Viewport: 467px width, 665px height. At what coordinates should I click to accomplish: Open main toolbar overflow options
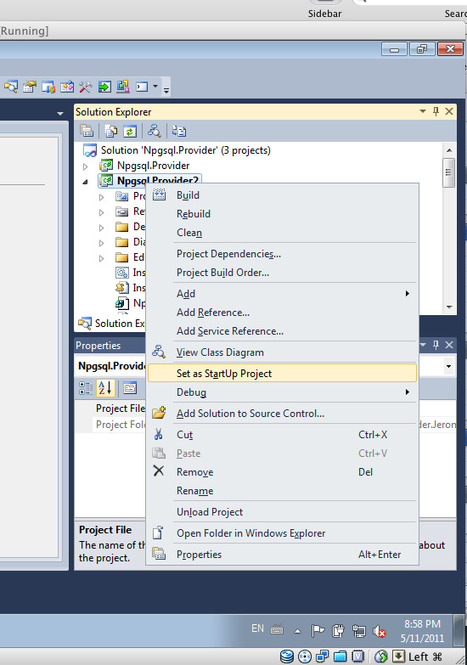click(166, 89)
